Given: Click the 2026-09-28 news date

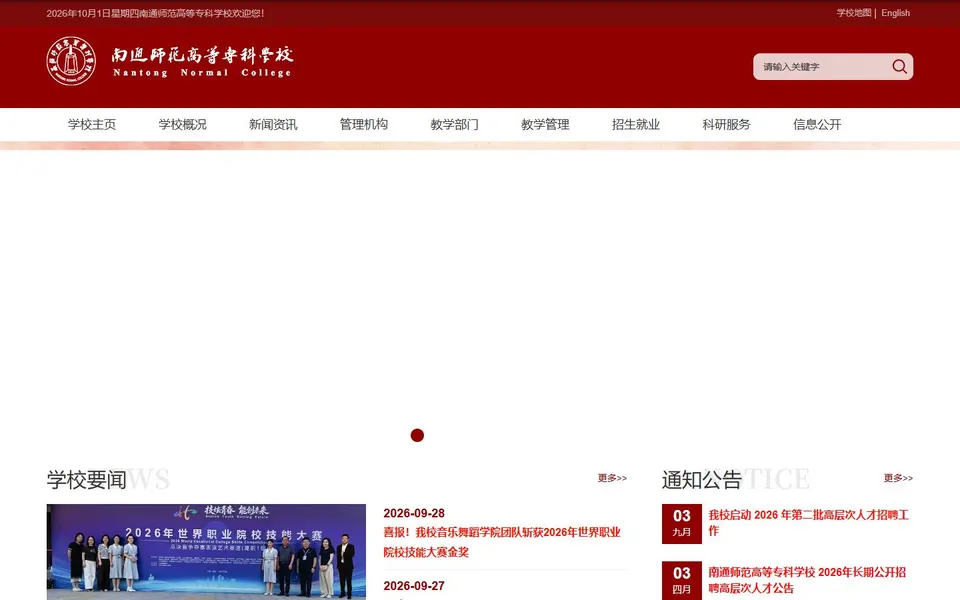Looking at the screenshot, I should click(x=414, y=513).
